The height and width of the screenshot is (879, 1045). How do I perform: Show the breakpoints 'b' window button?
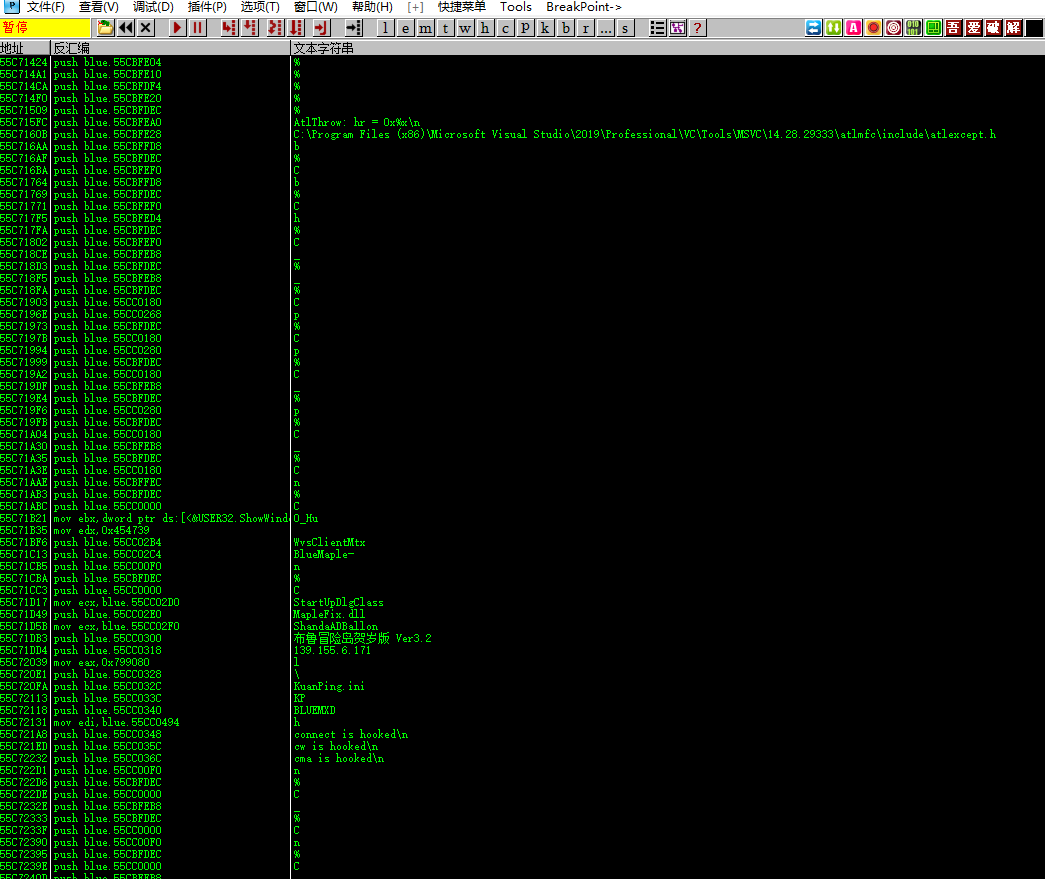[566, 28]
